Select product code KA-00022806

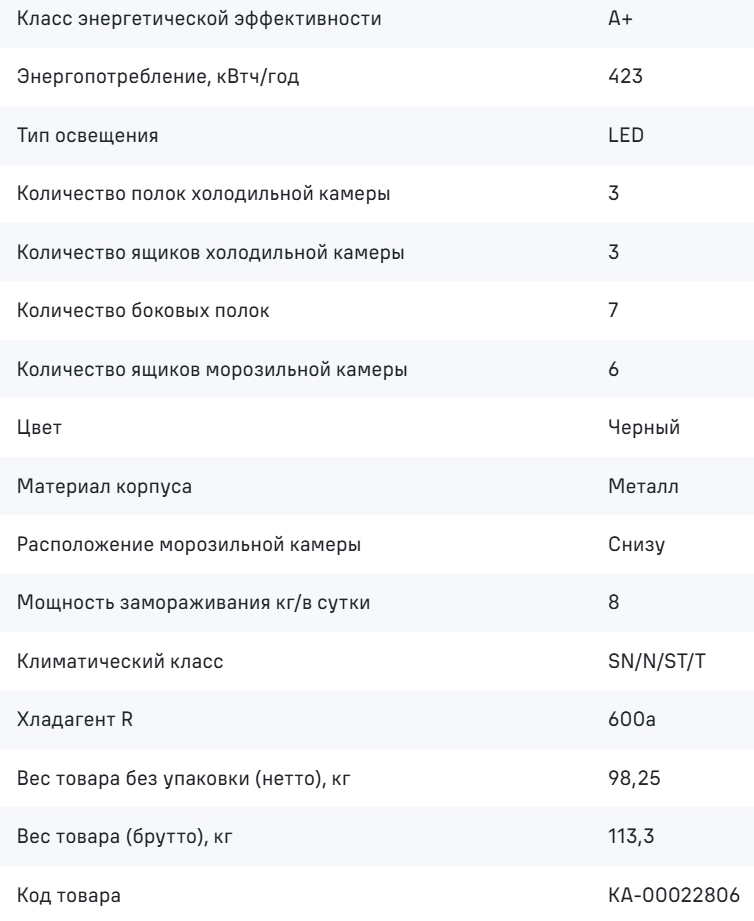pyautogui.click(x=674, y=895)
